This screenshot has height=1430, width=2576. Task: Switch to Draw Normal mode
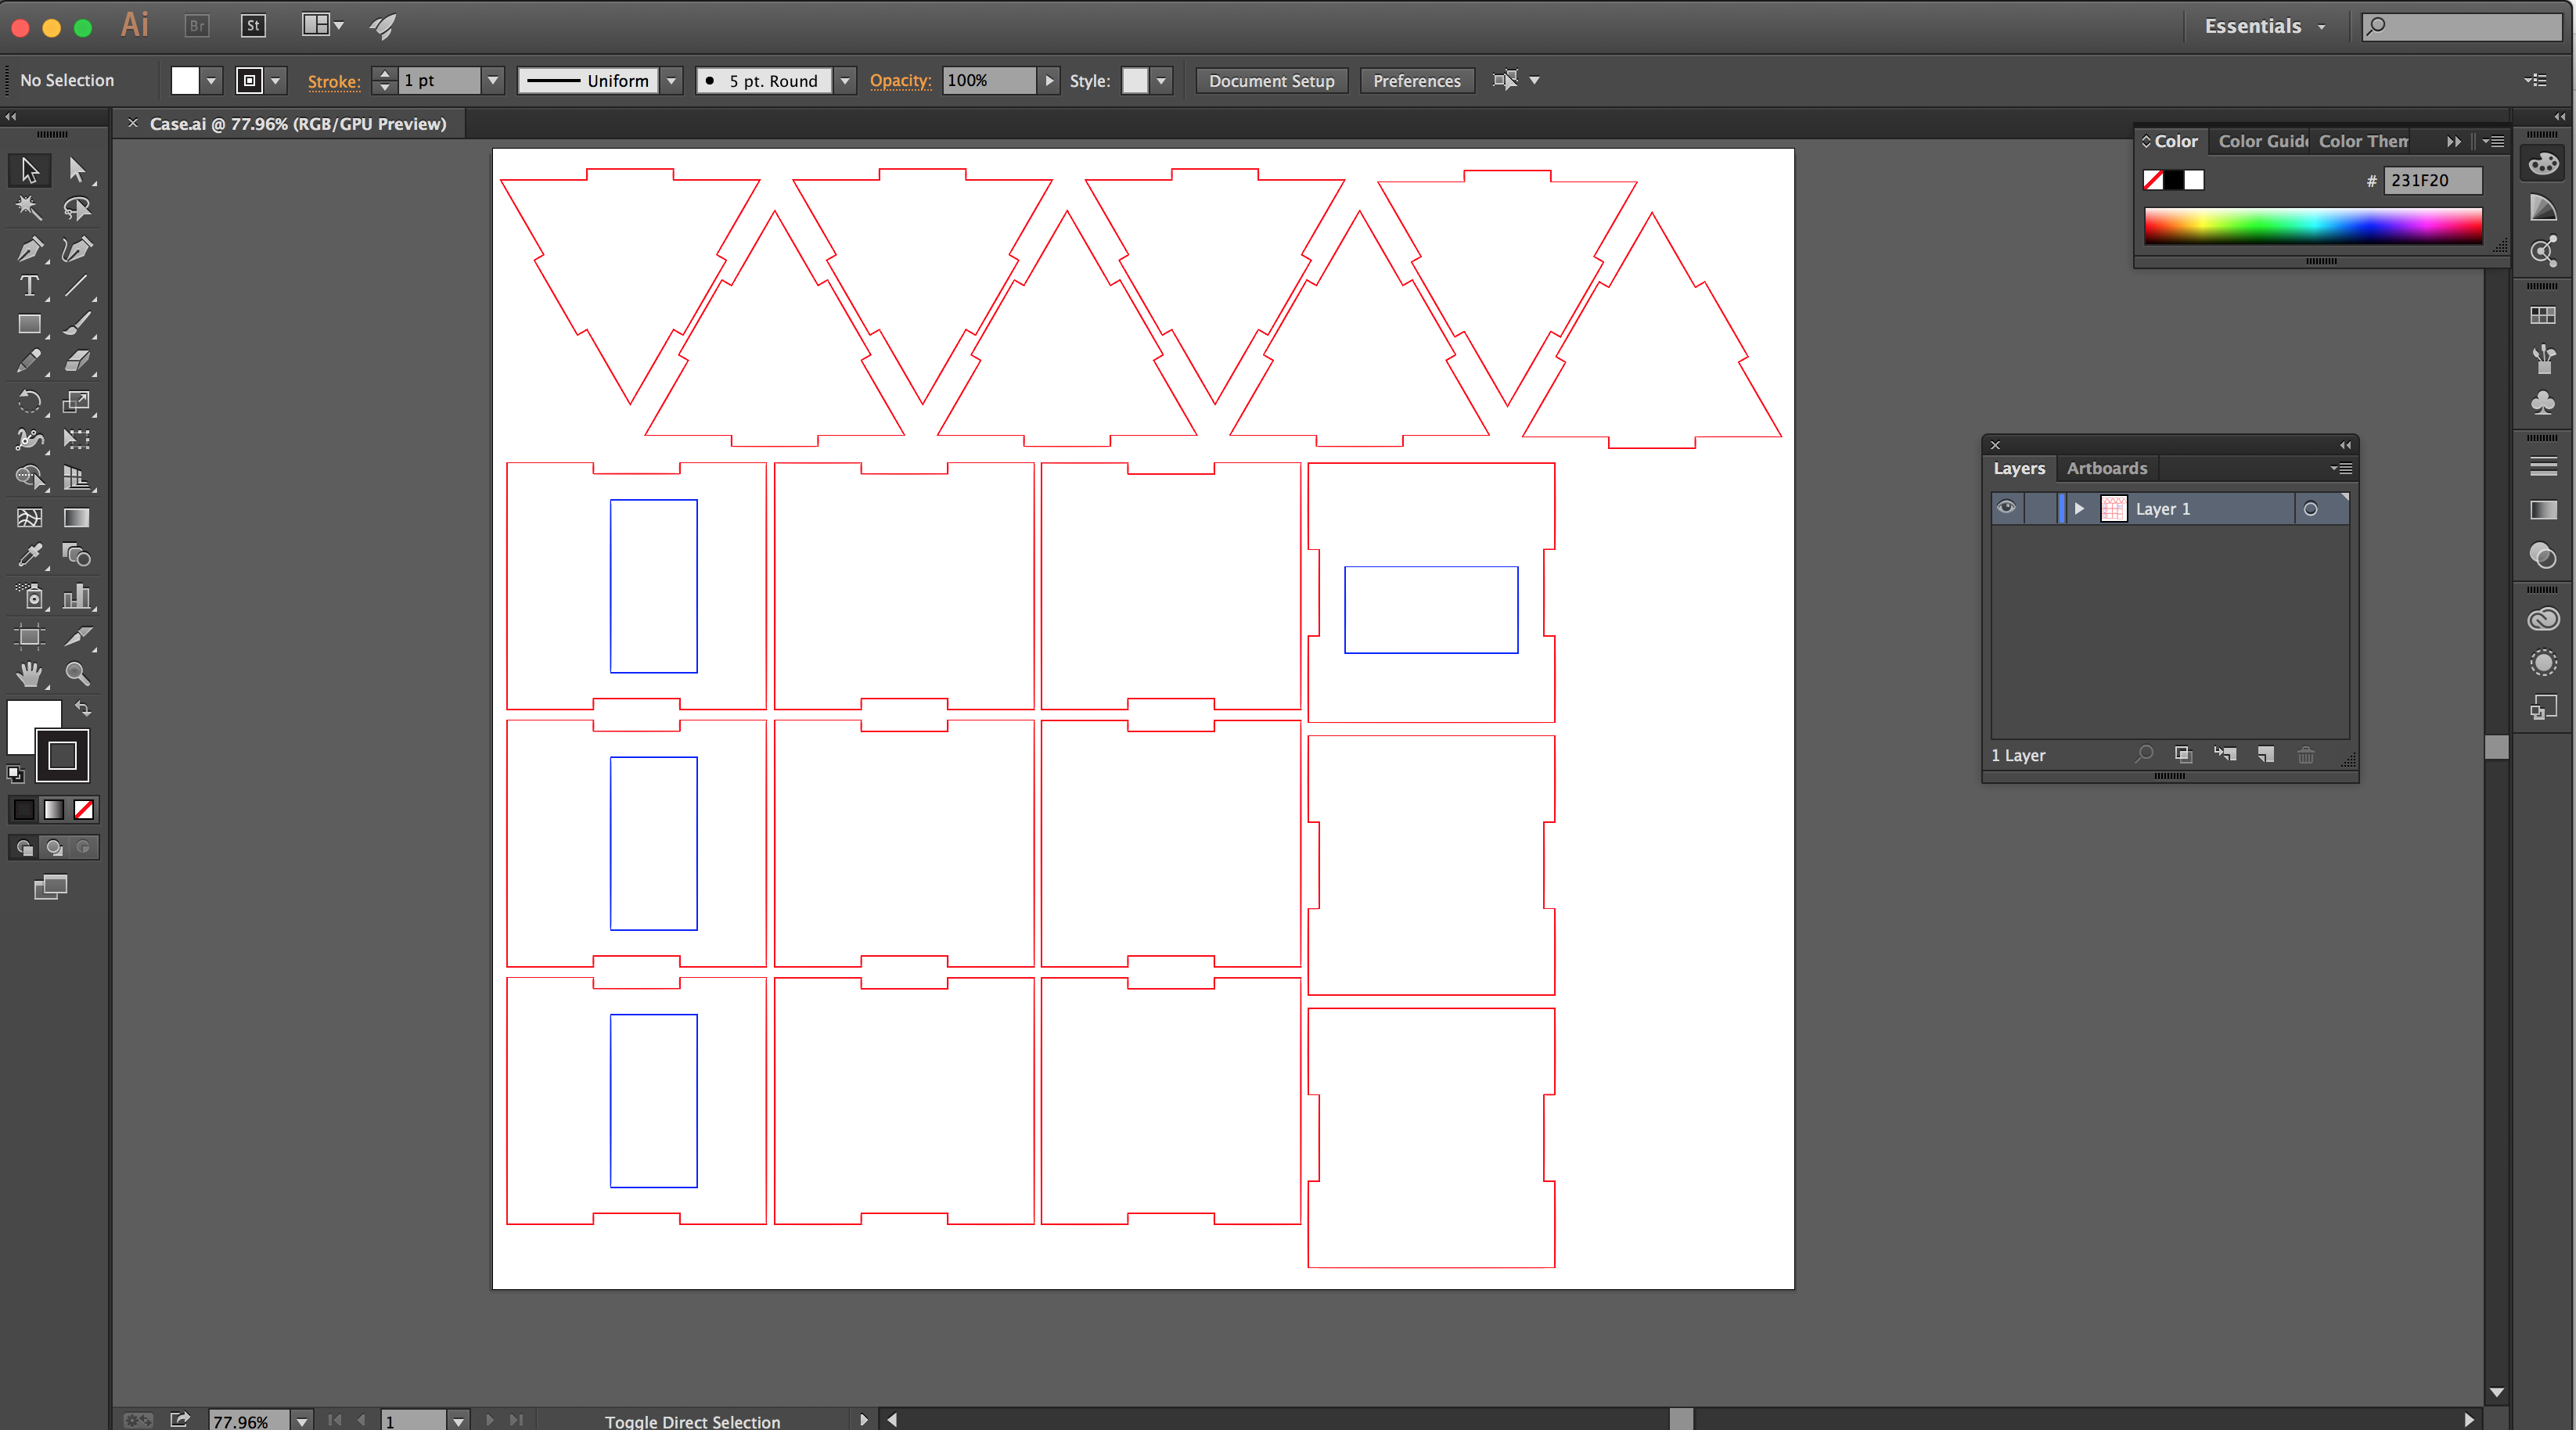tap(25, 848)
